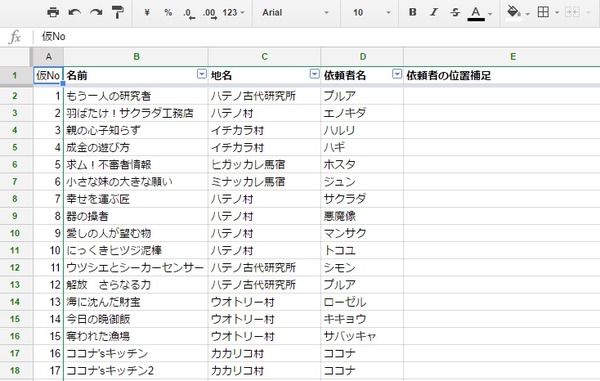Click cell マンサク

click(362, 233)
